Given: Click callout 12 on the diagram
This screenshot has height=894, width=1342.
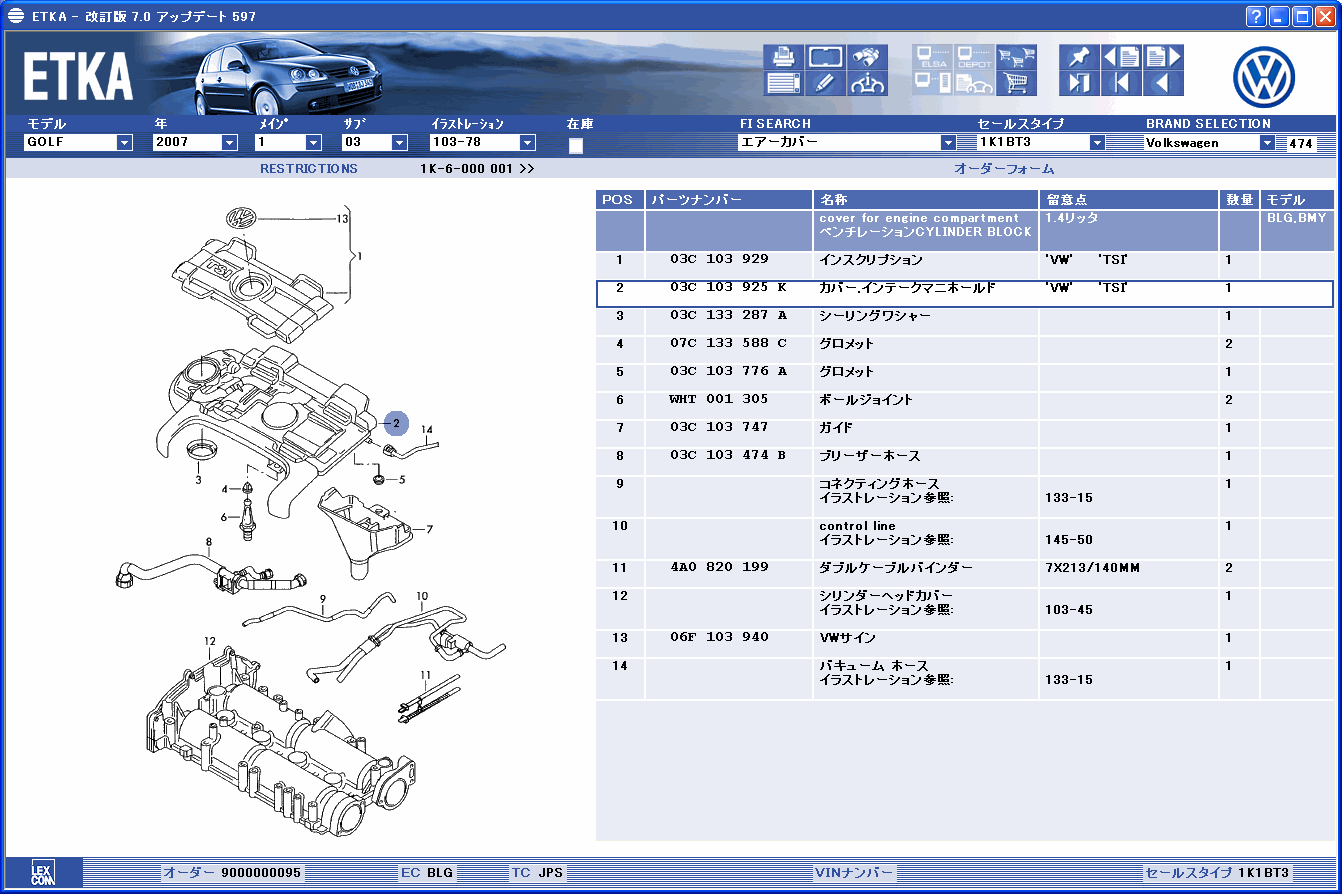Looking at the screenshot, I should click(210, 641).
